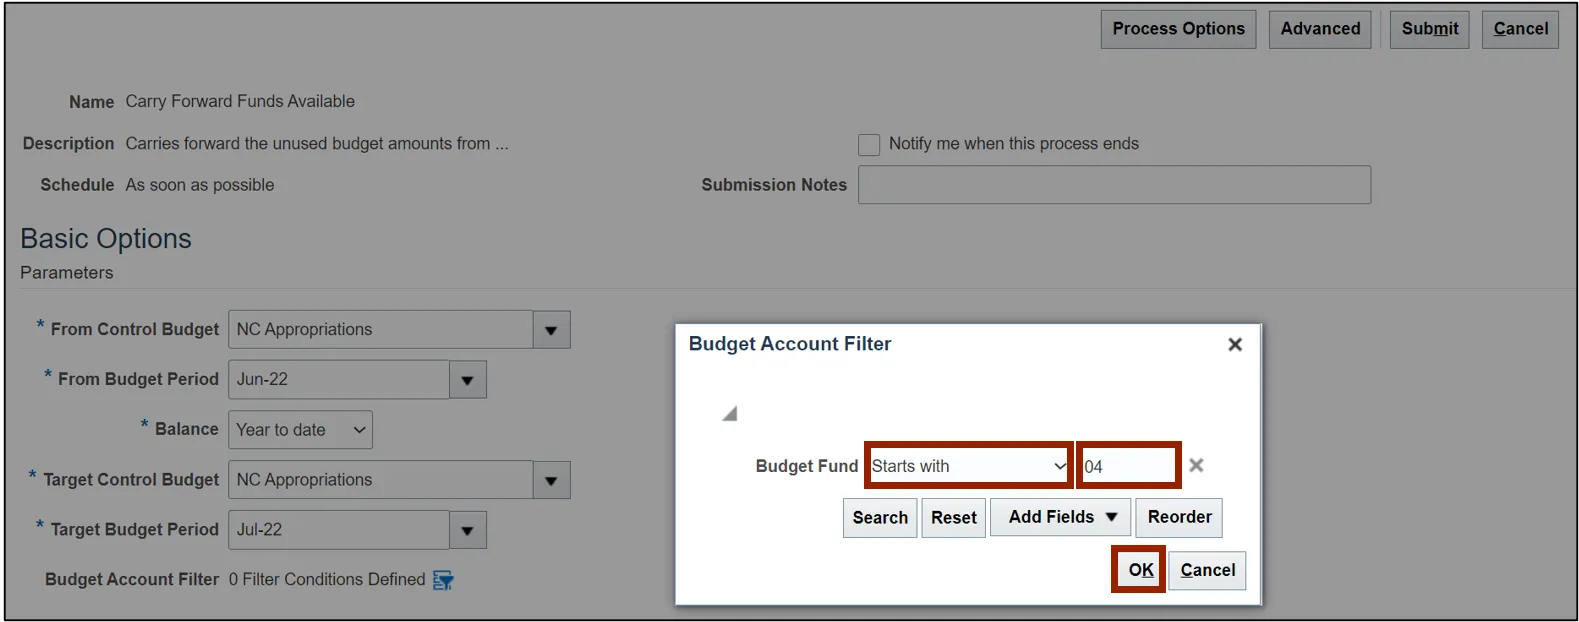Click the Process Options button

[x=1178, y=29]
